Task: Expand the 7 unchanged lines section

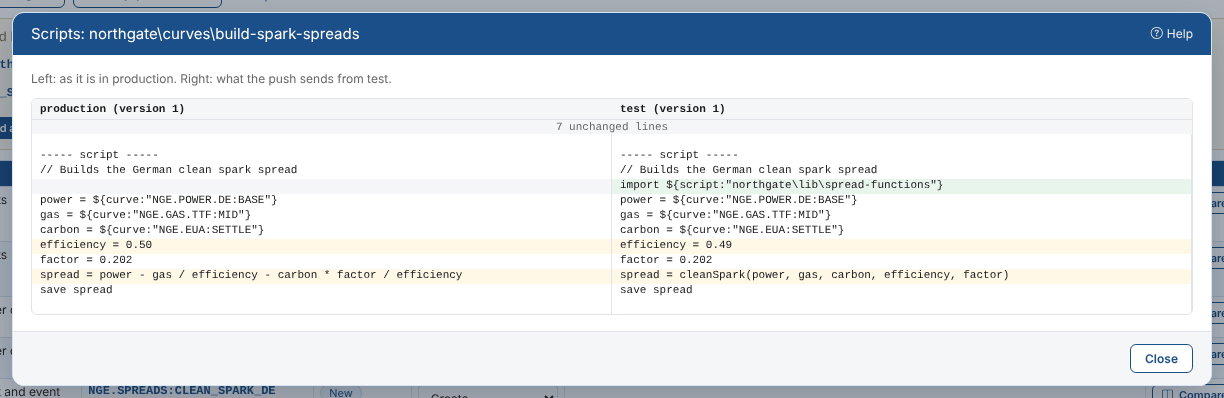Action: pyautogui.click(x=611, y=127)
